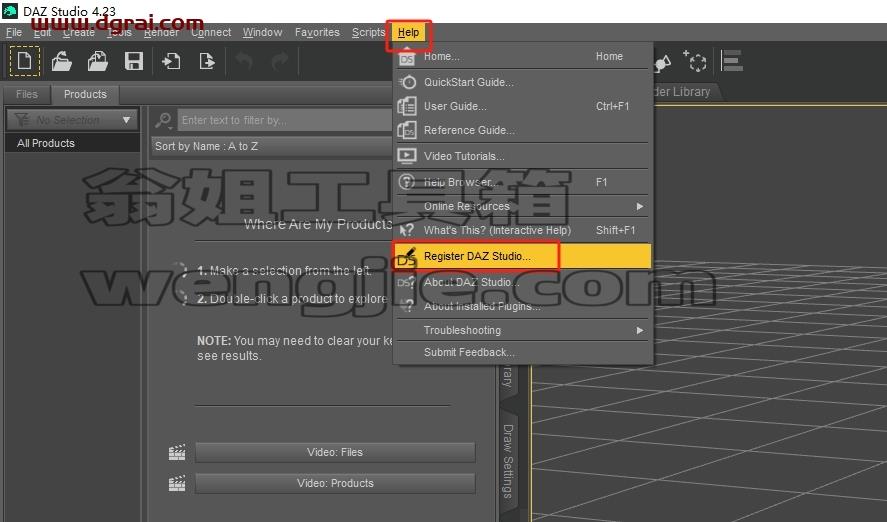Screen dimensions: 887x522
Task: Open Reference Guide from Help menu
Action: click(523, 130)
